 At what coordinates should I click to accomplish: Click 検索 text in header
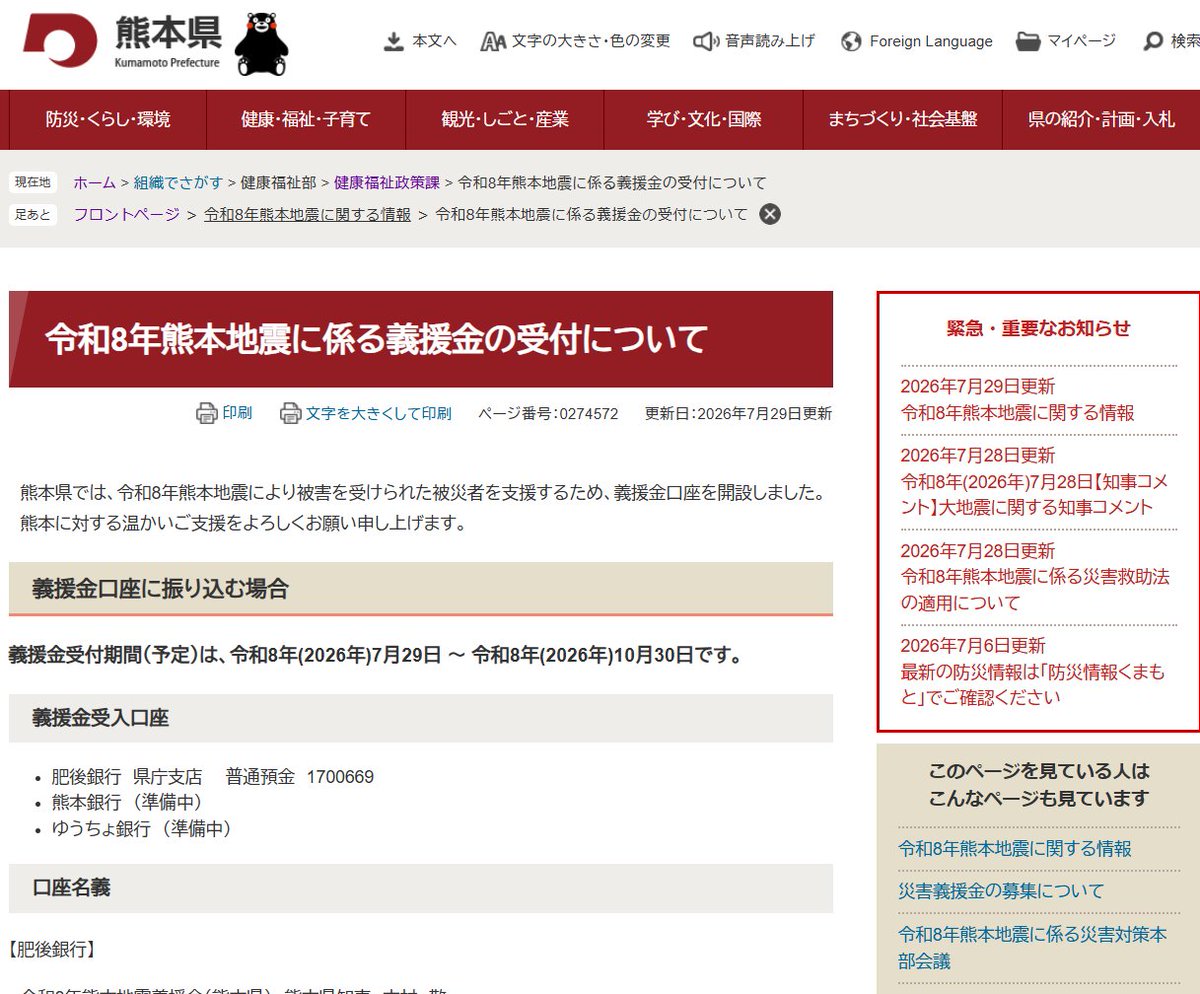tap(1185, 41)
